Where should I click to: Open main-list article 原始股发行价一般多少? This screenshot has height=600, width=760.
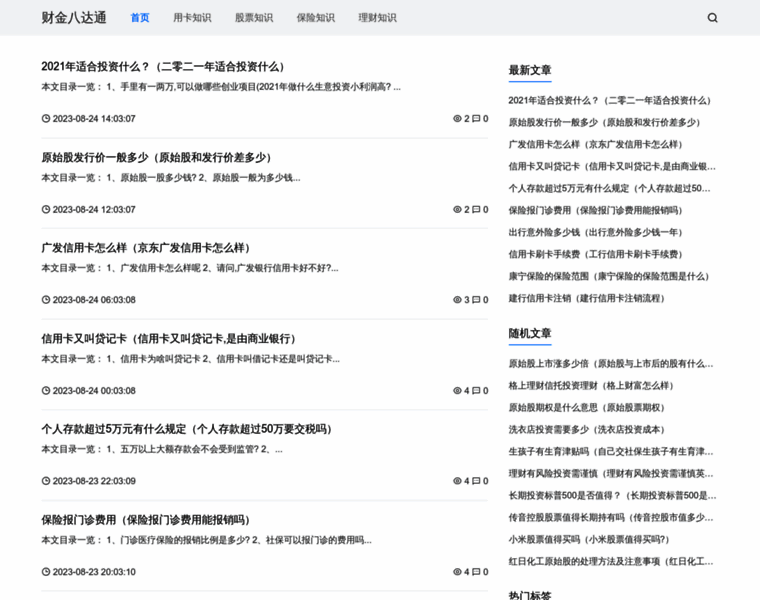click(157, 158)
